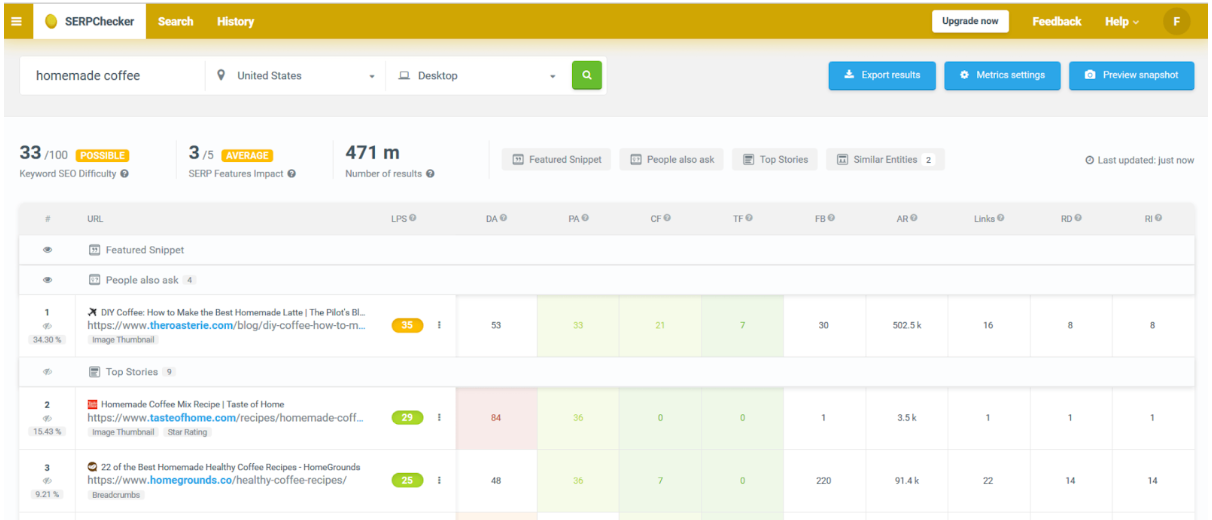Select the Featured Snippet feature chip
Image resolution: width=1212 pixels, height=520 pixels.
point(557,159)
